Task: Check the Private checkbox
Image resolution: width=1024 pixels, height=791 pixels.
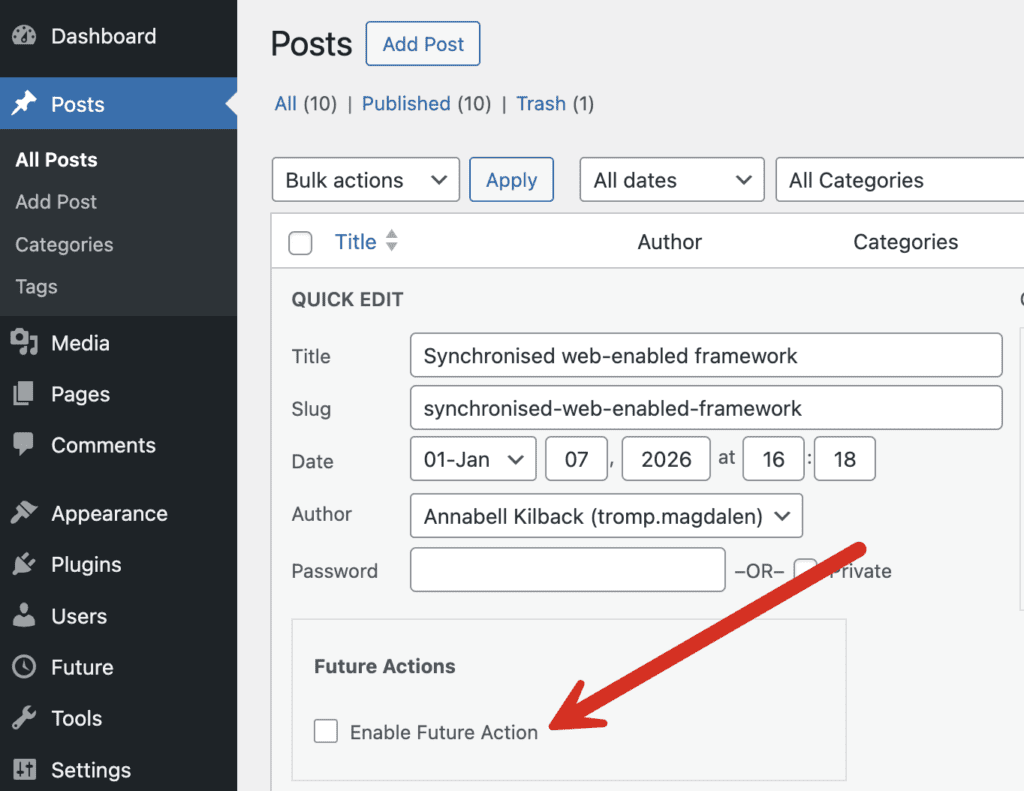Action: click(x=805, y=570)
